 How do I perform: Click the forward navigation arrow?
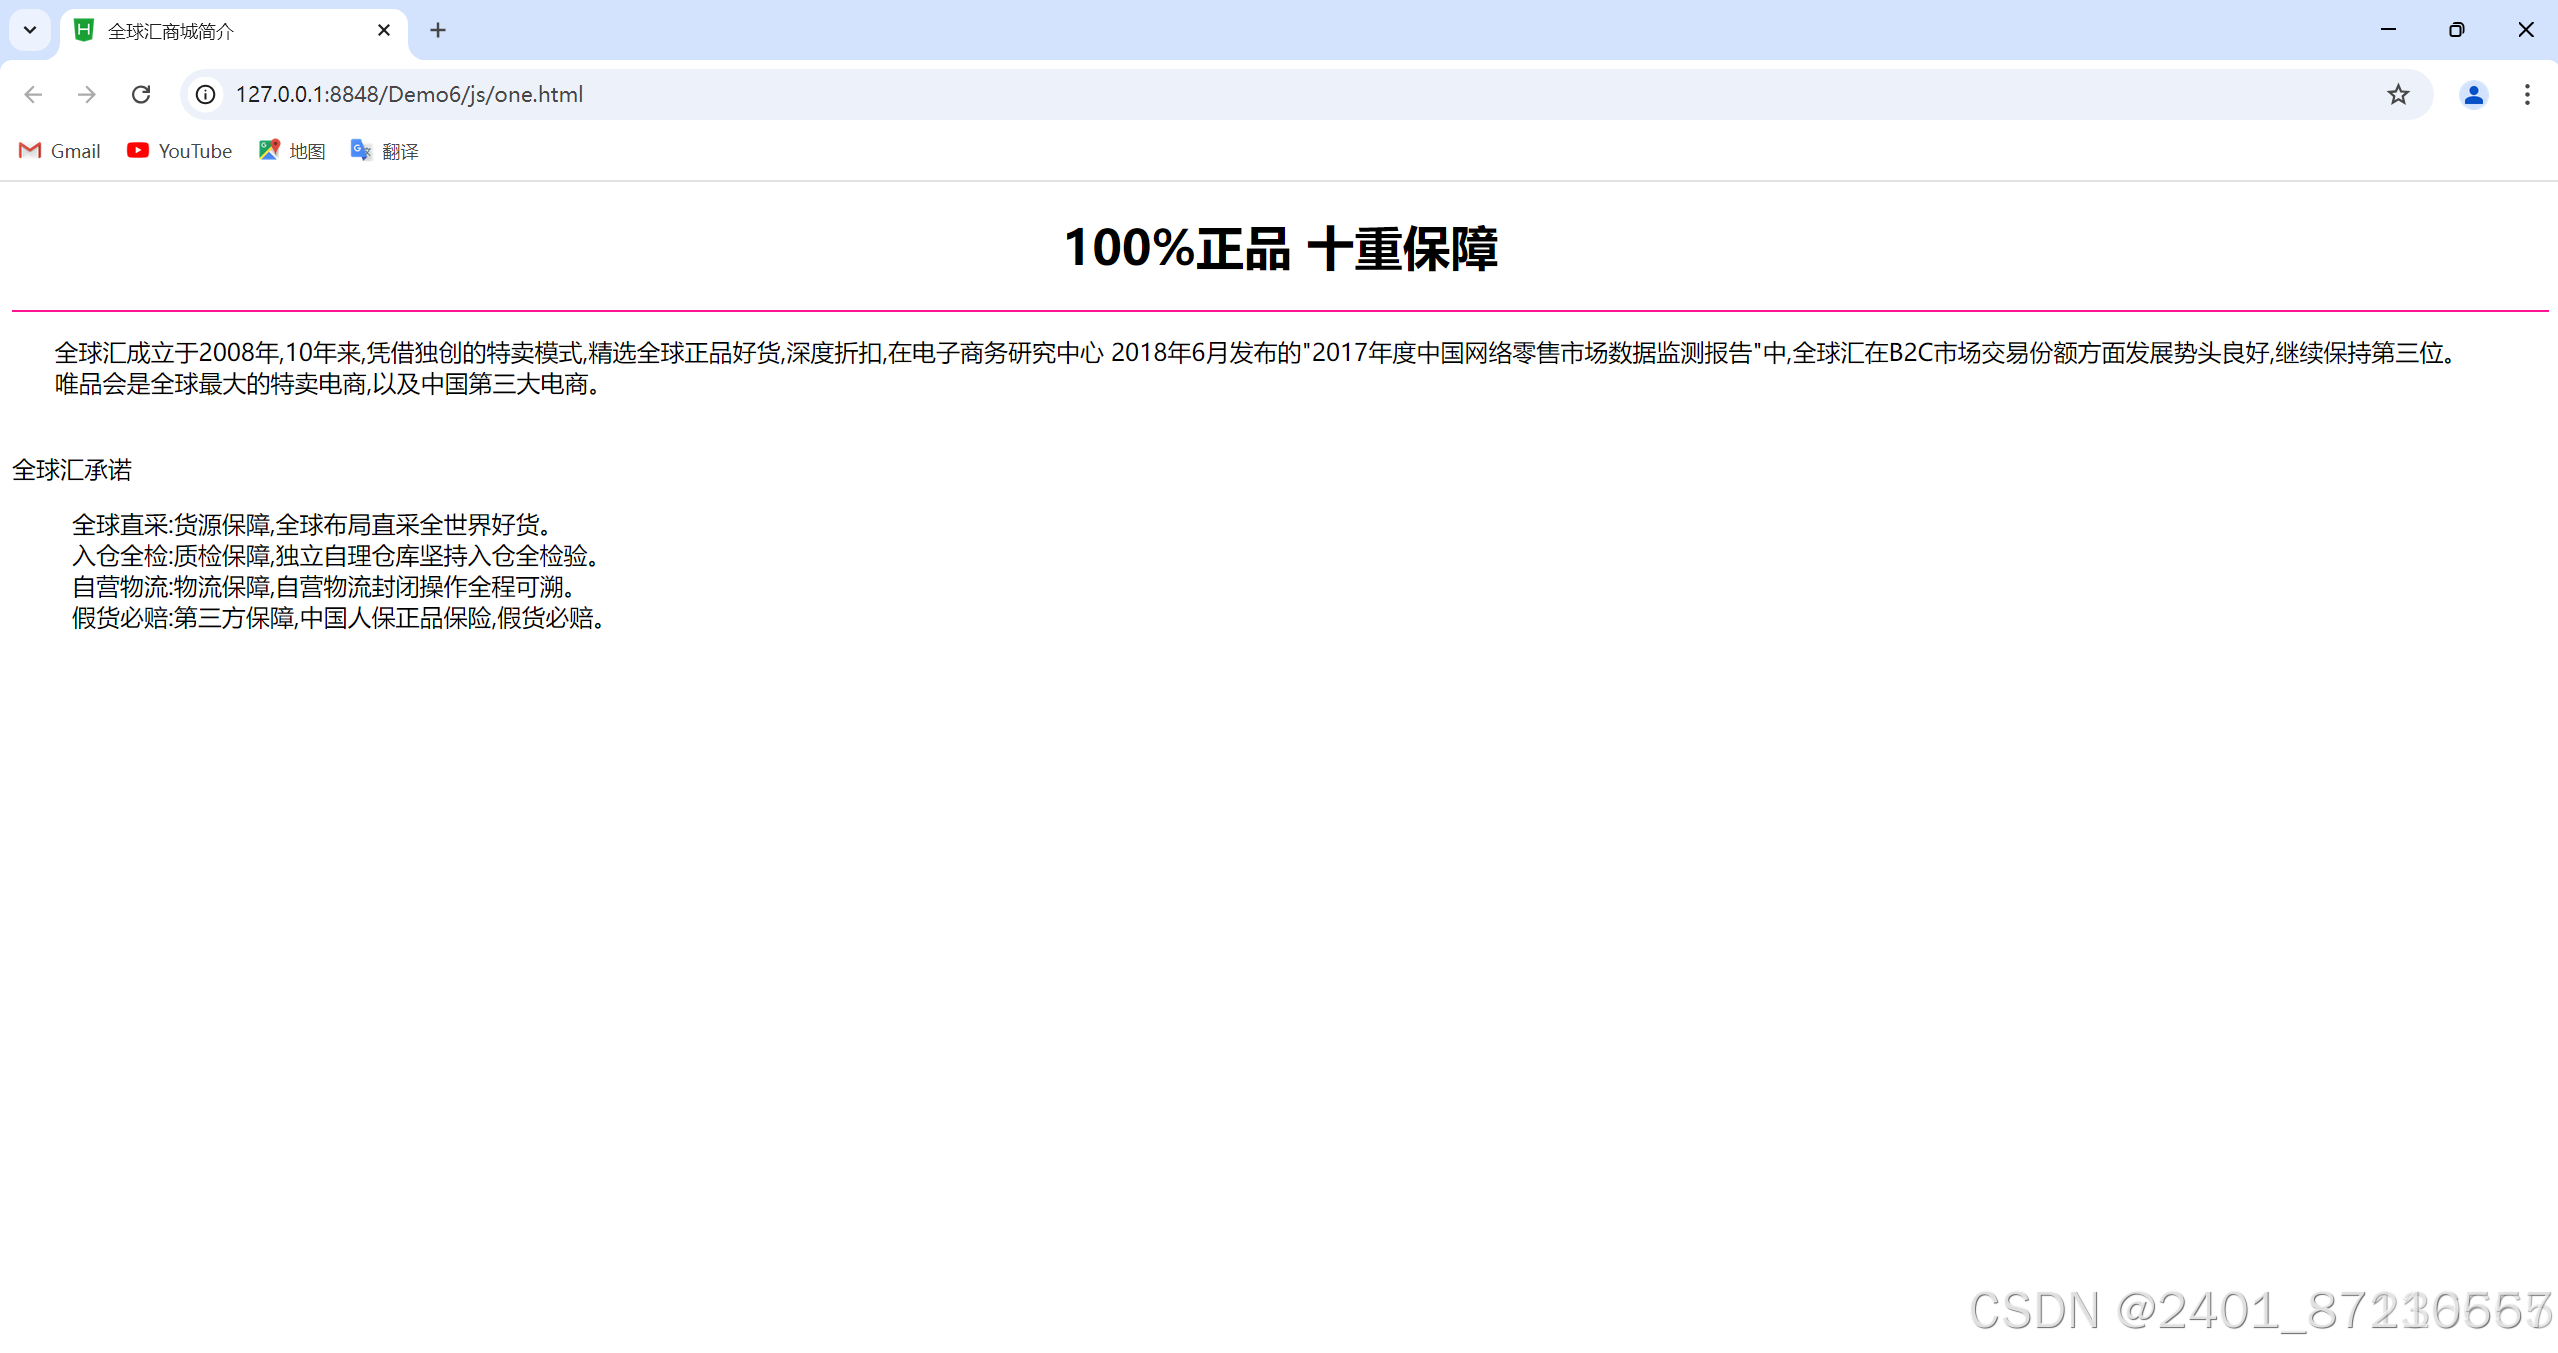pyautogui.click(x=87, y=94)
